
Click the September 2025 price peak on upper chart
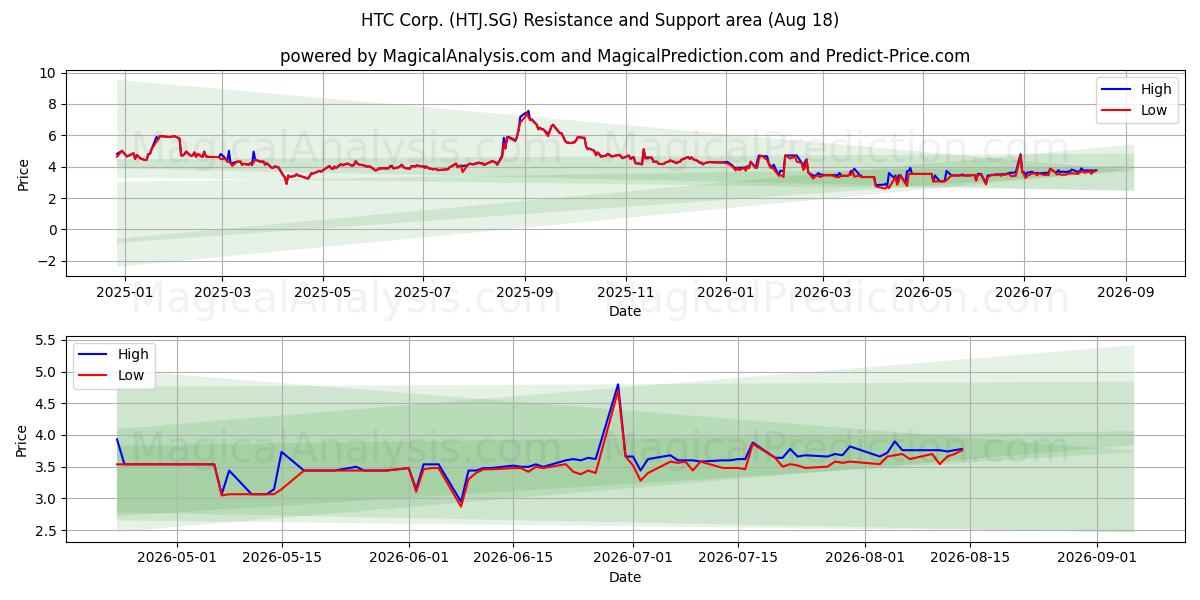coord(528,112)
